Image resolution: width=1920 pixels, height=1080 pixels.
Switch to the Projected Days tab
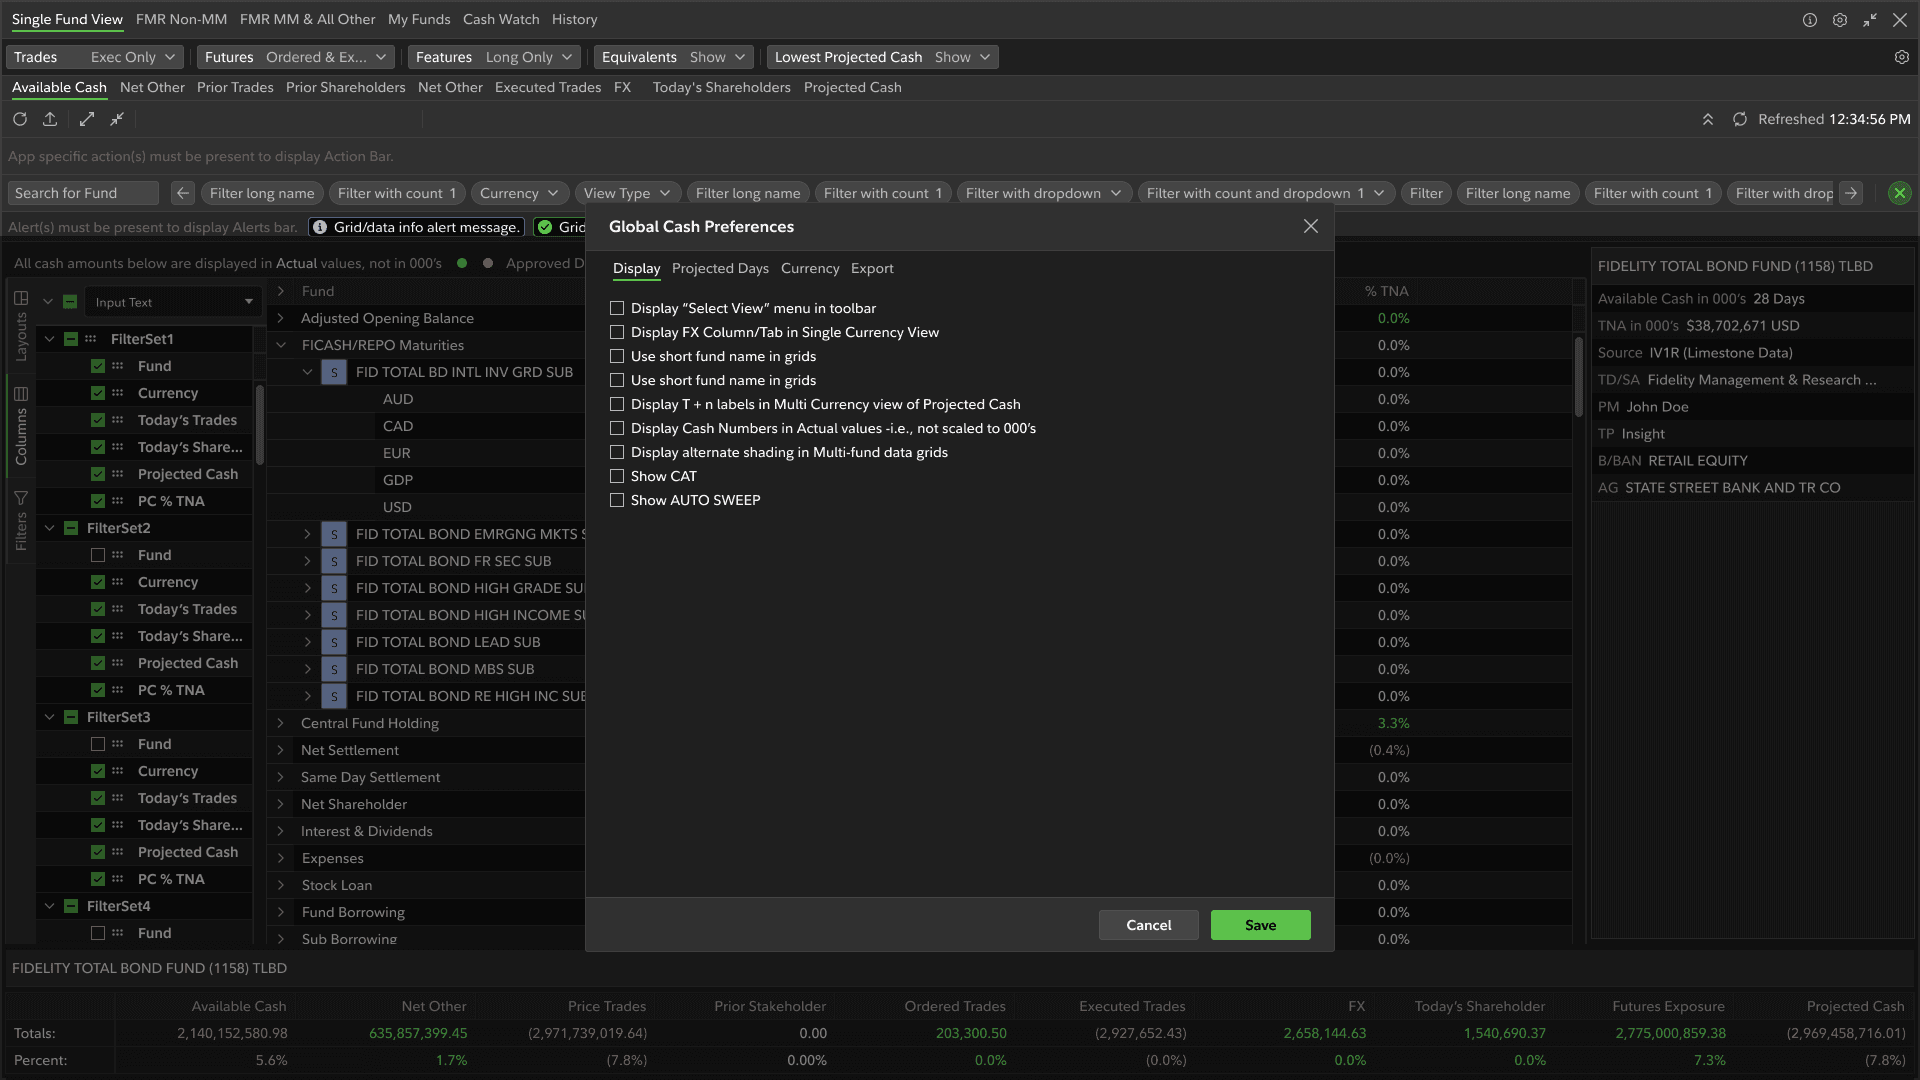(x=720, y=268)
